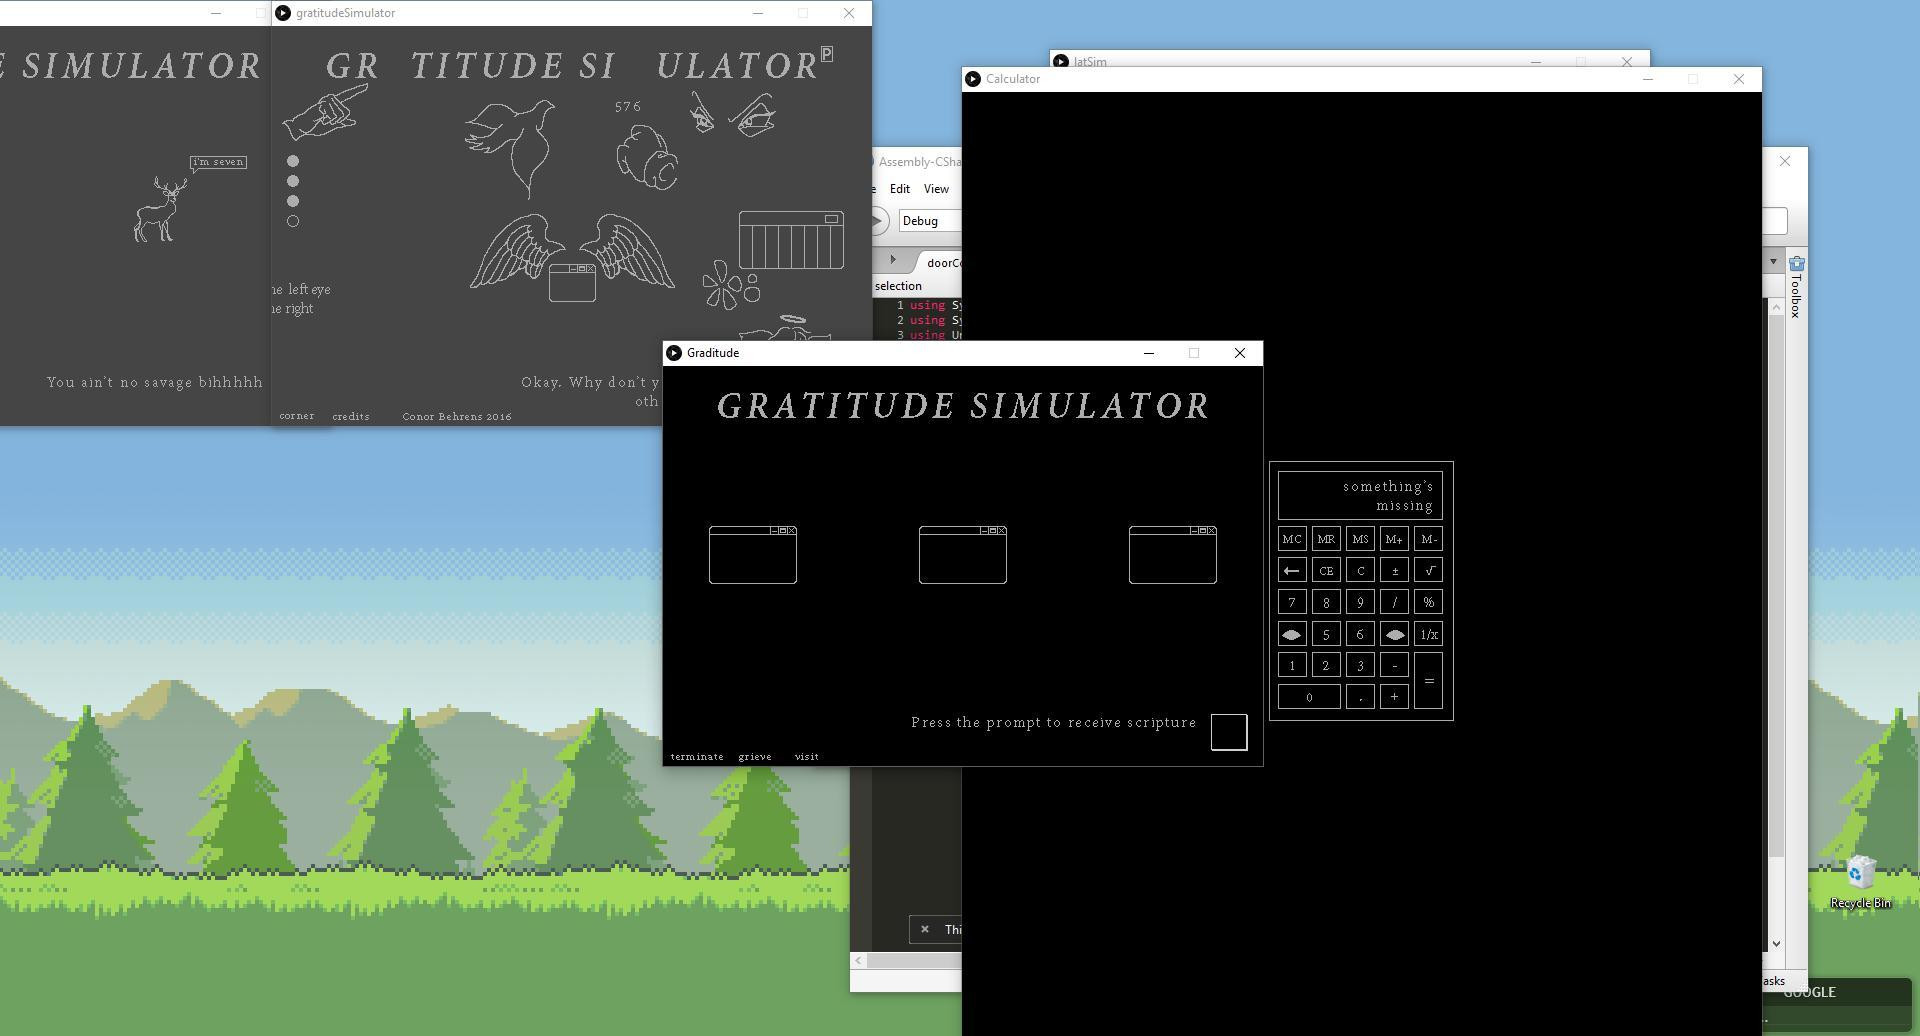Click the boxed P icon beside the title

[x=827, y=53]
